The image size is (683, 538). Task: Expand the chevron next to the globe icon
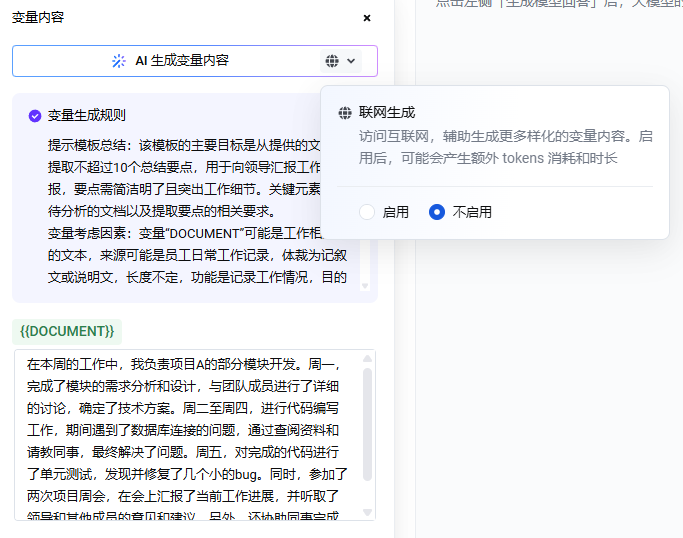pos(351,61)
